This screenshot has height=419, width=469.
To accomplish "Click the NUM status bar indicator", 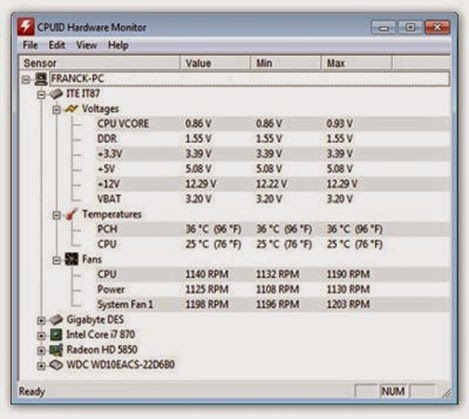I will 393,391.
